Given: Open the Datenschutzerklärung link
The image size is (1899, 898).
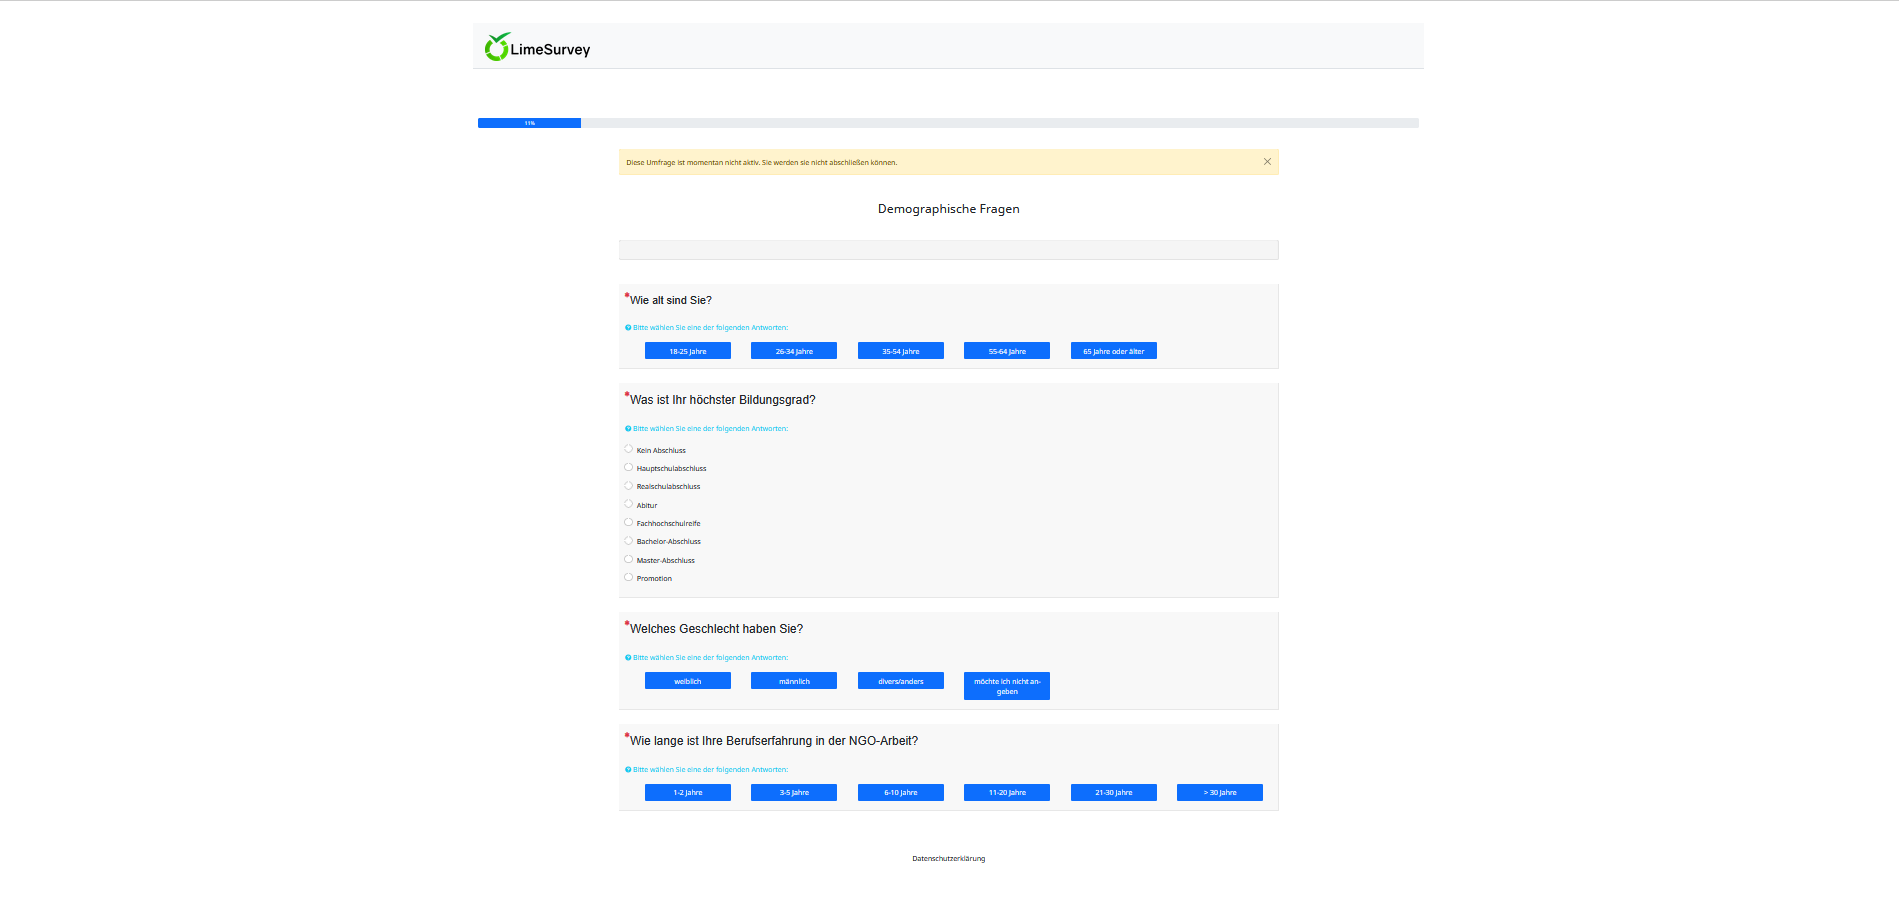Looking at the screenshot, I should coord(948,858).
